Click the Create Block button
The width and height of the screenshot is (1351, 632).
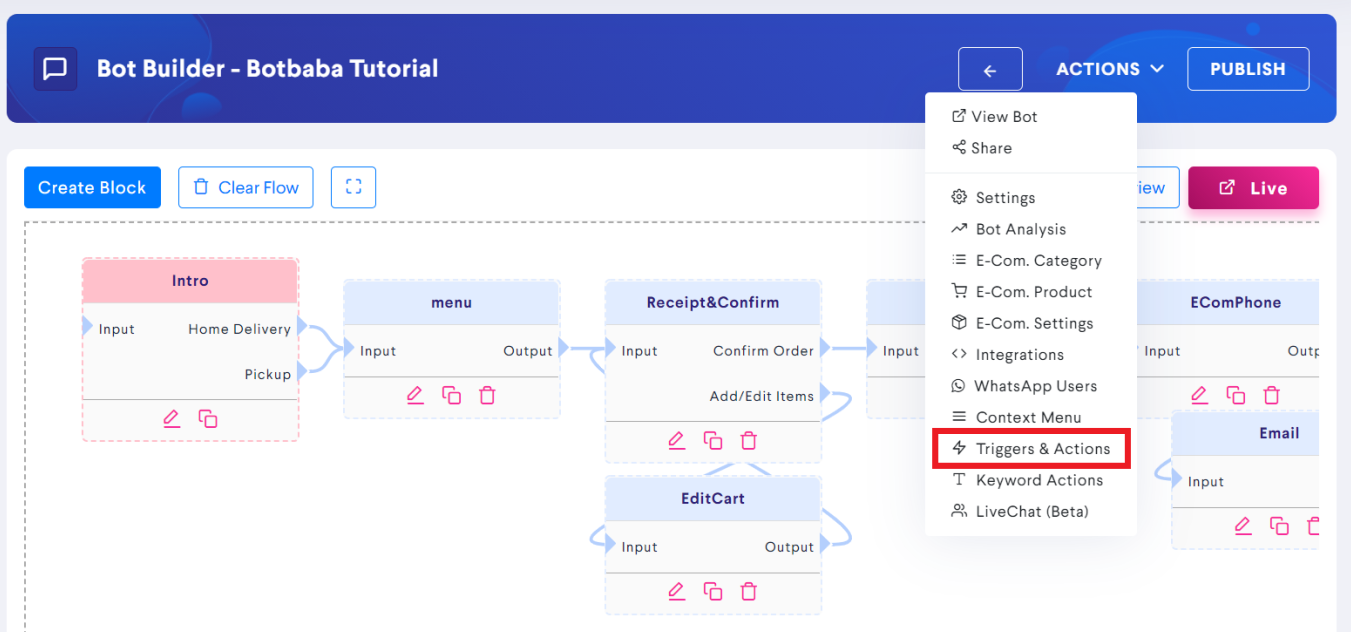[x=92, y=187]
